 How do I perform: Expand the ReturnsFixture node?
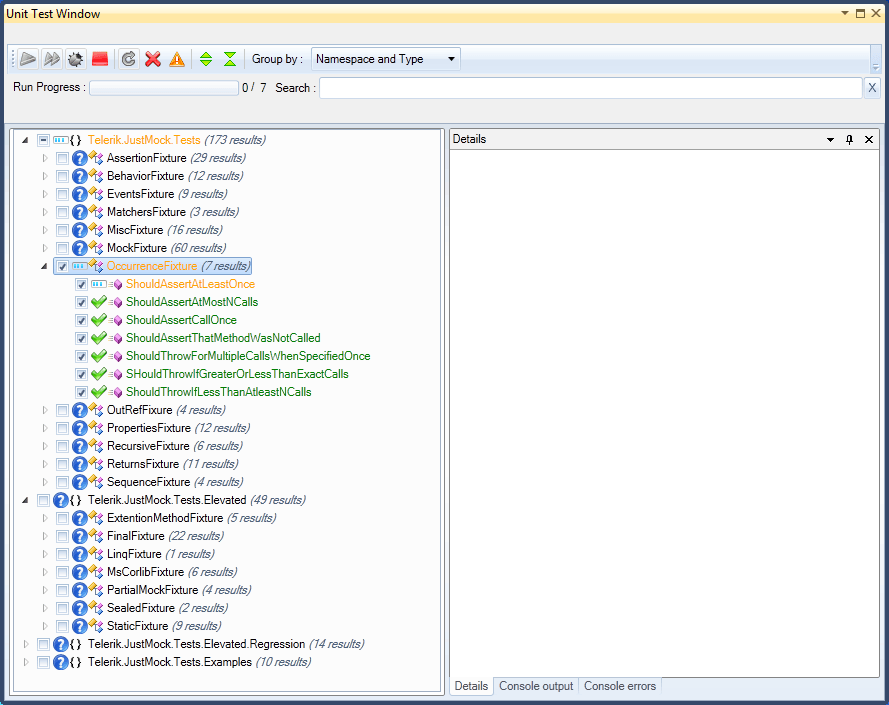click(45, 464)
